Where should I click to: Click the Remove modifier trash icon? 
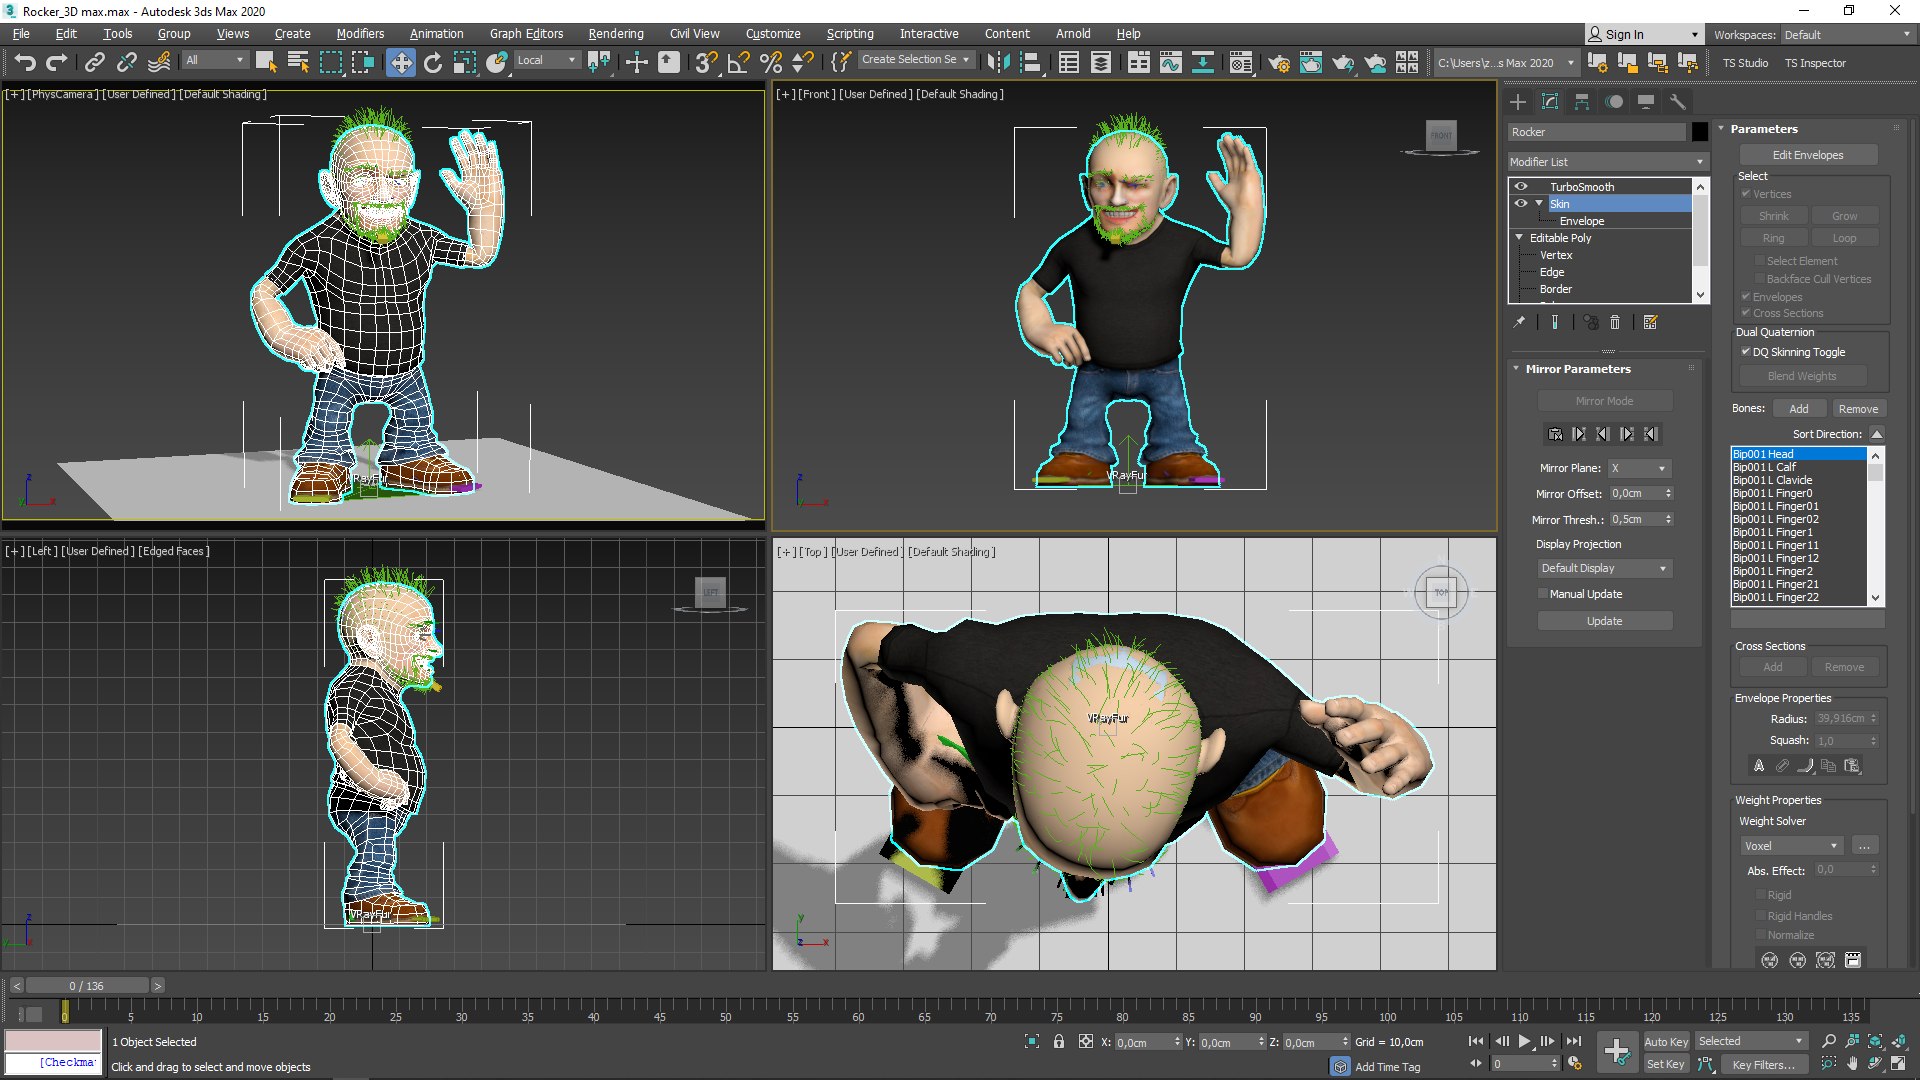1615,322
